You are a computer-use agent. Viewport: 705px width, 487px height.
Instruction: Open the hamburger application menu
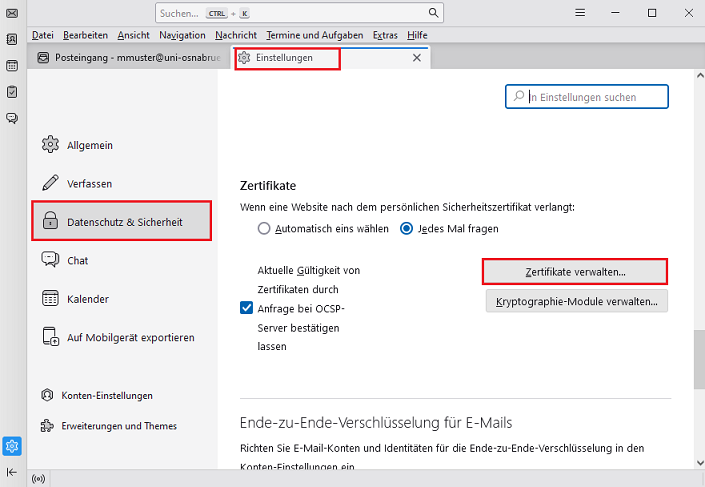[x=580, y=13]
